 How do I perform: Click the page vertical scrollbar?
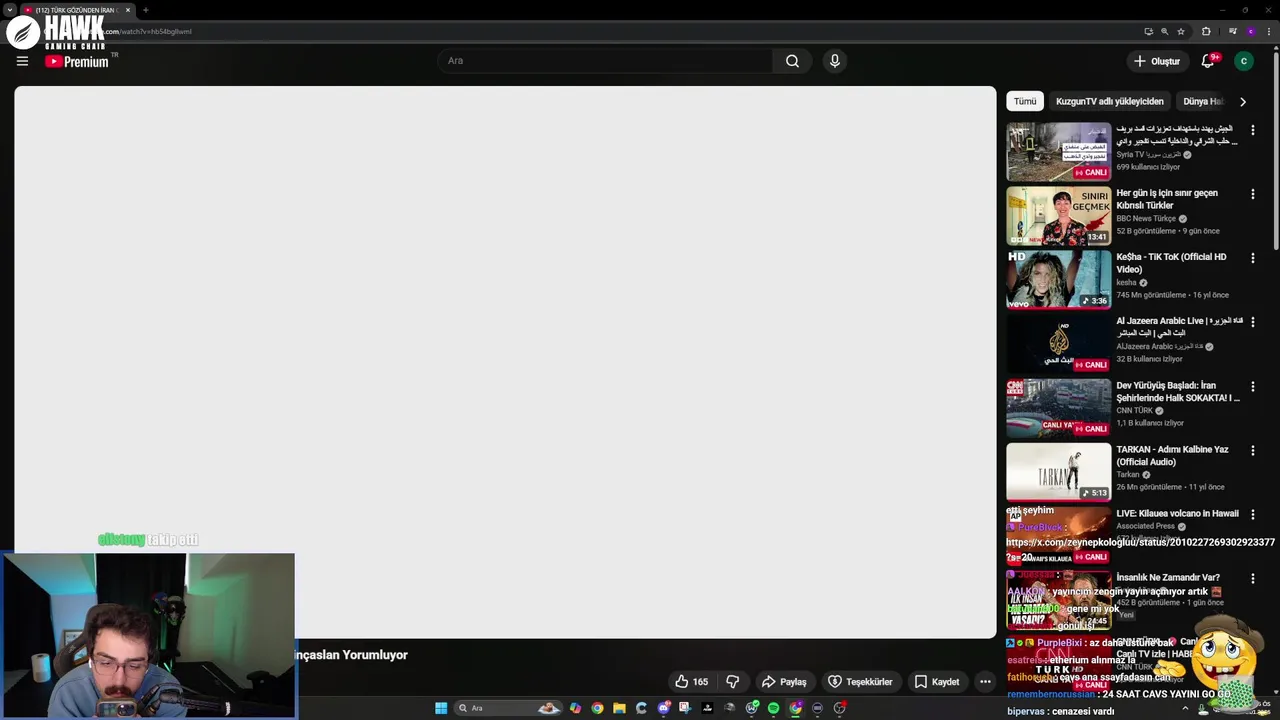point(1275,150)
